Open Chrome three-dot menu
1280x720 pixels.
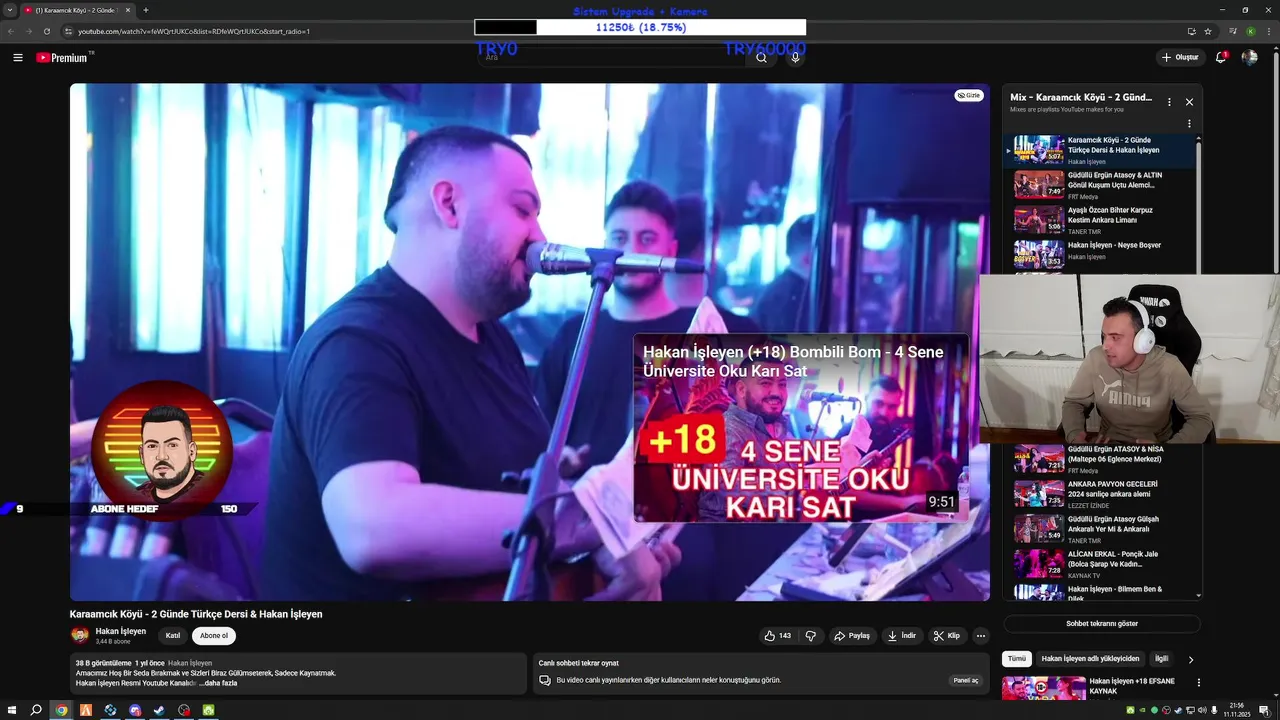(1268, 31)
